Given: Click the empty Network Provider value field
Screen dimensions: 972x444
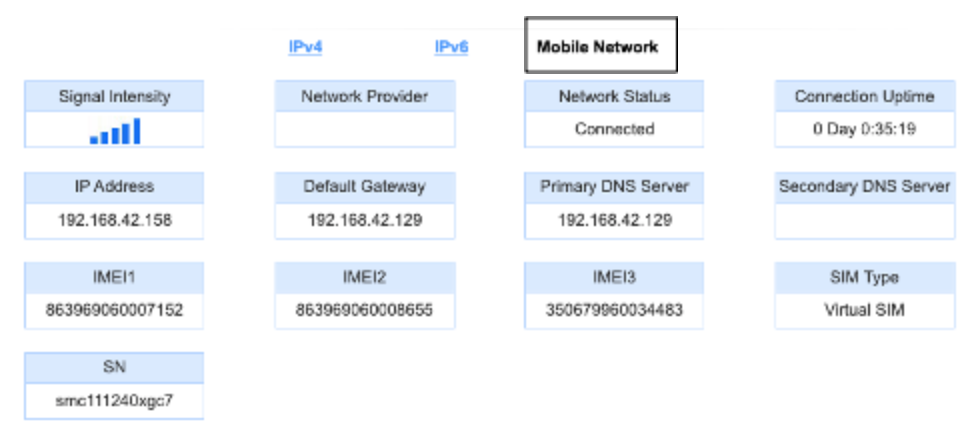Looking at the screenshot, I should (364, 130).
